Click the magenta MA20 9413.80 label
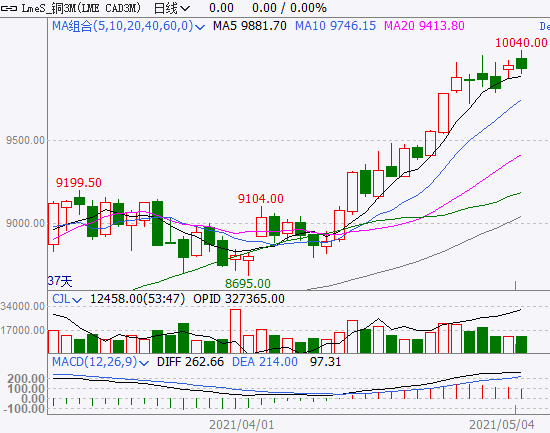This screenshot has height=433, width=550. pos(424,26)
